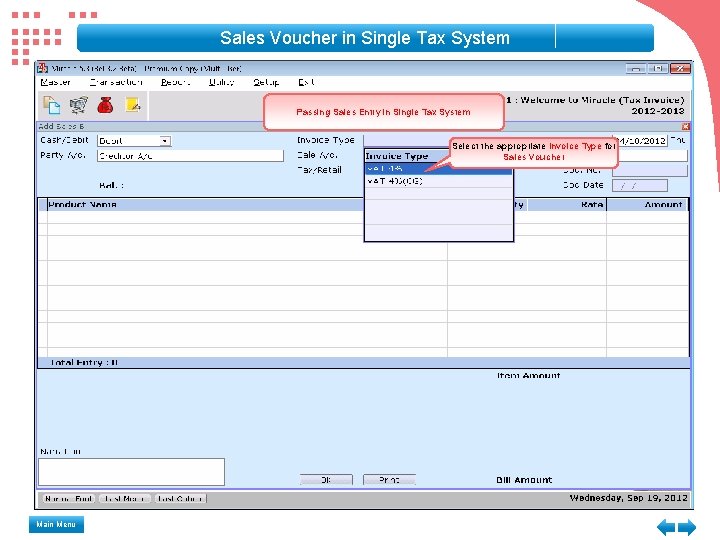
Task: Expand the Cash/Debit dropdown arrow
Action: click(x=165, y=141)
